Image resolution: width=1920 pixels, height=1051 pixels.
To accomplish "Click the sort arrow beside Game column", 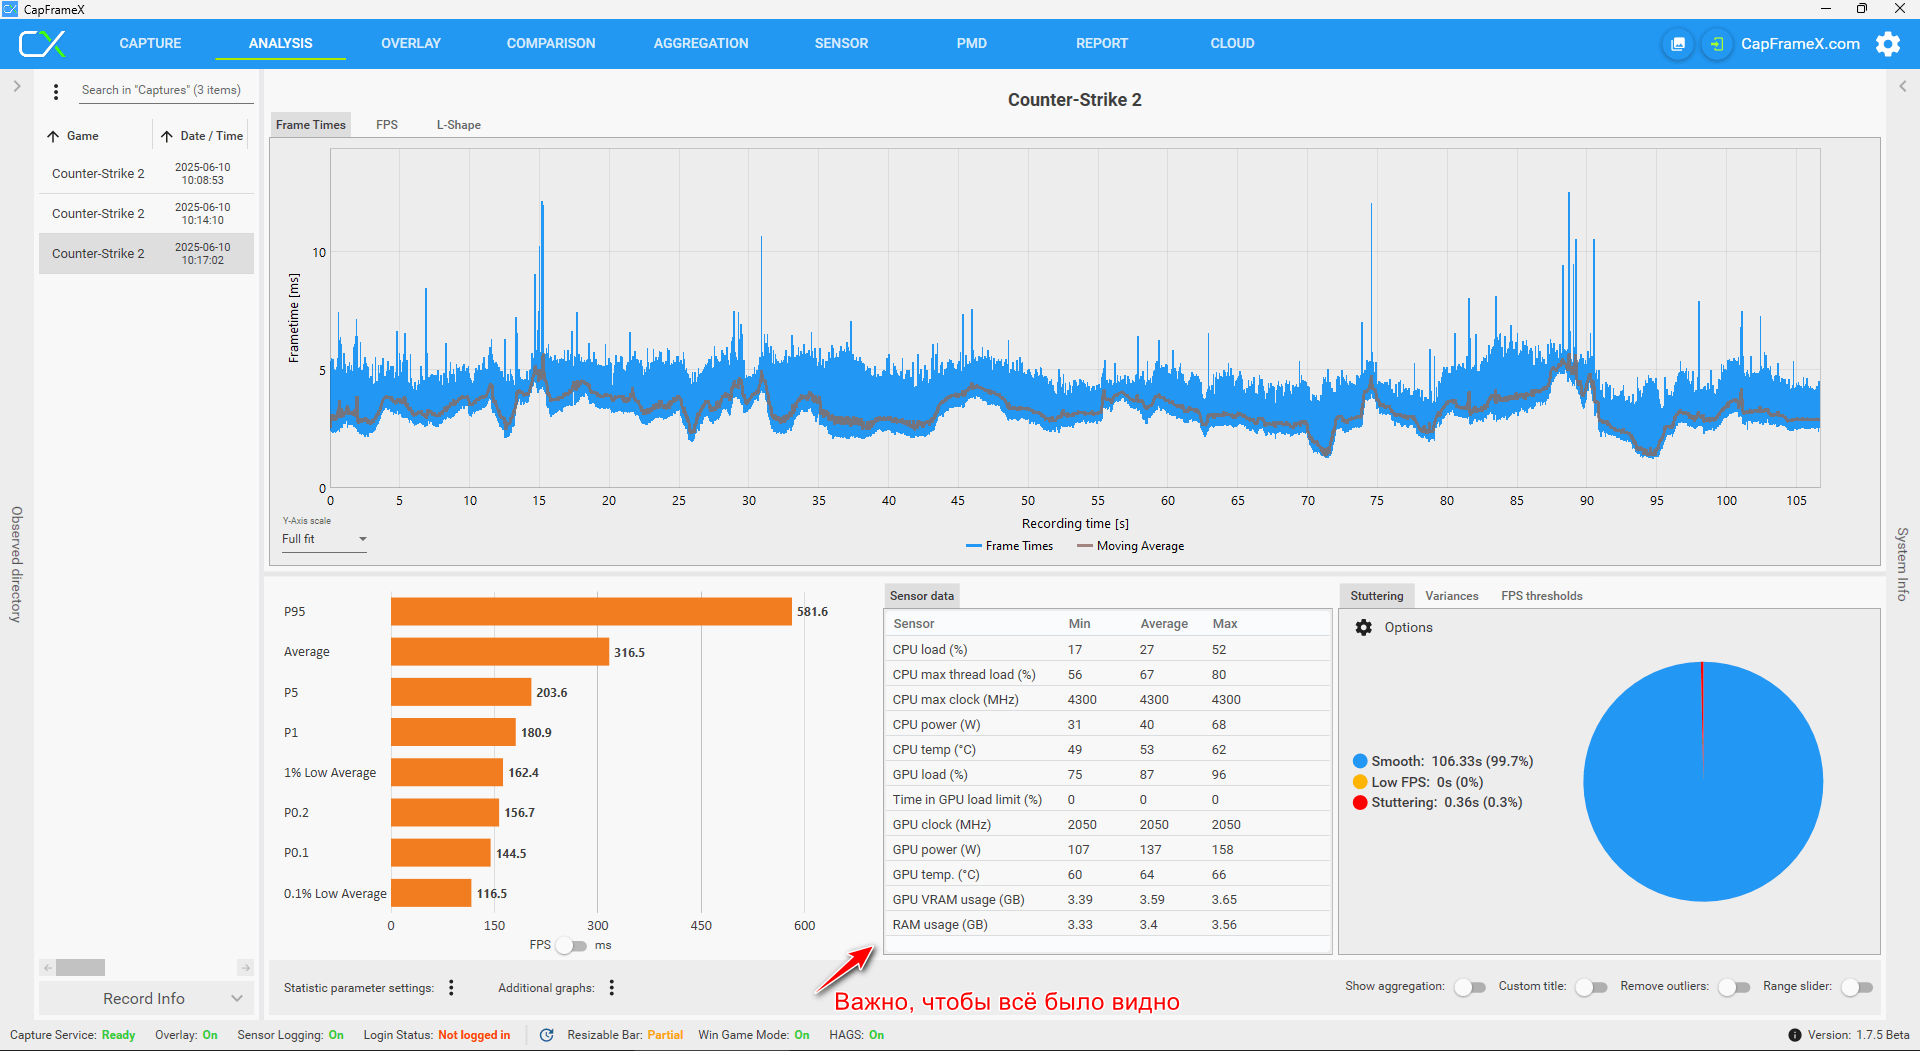I will 53,136.
